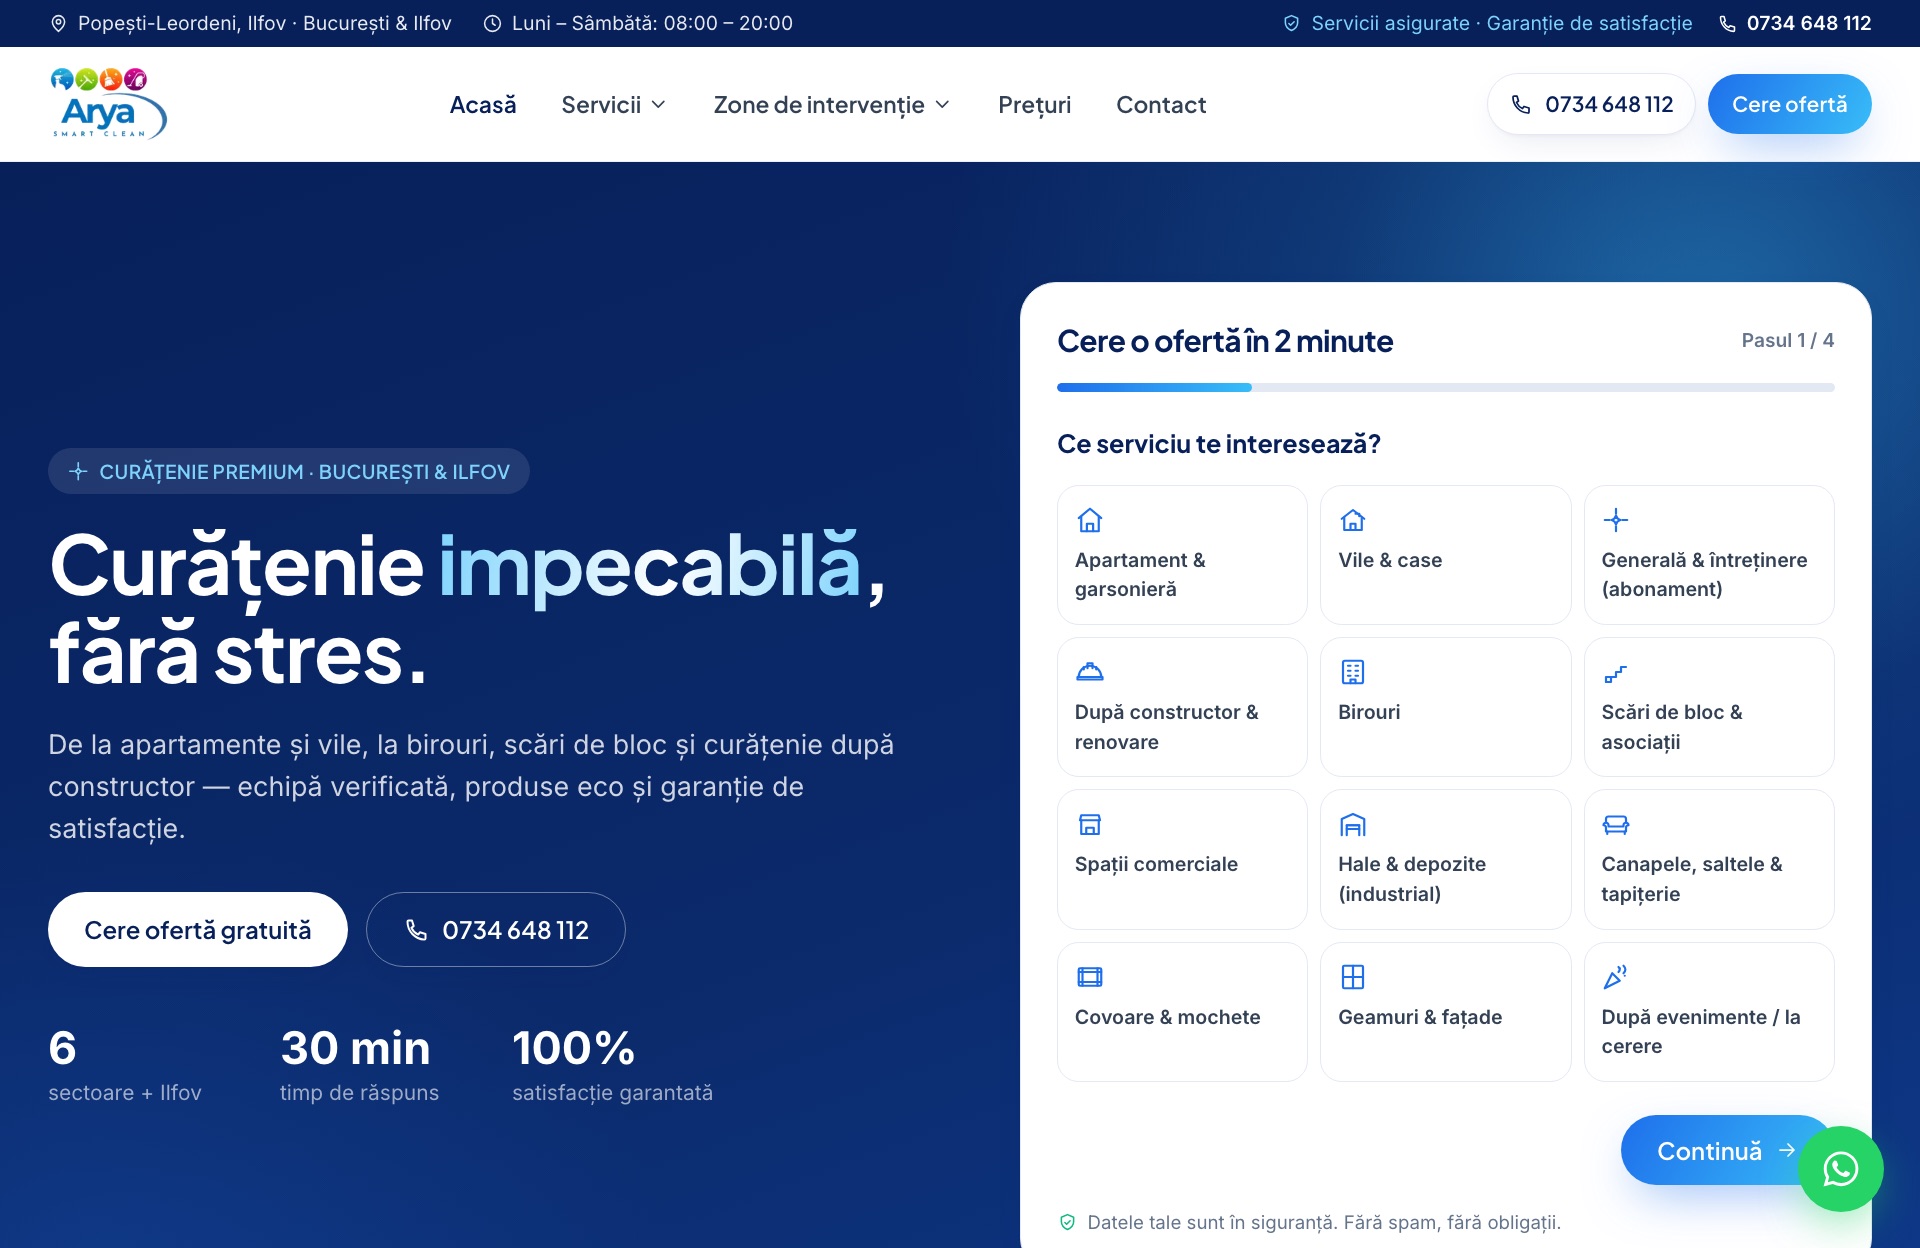This screenshot has height=1248, width=1920.
Task: Click the phone icon in header phone button
Action: (1521, 104)
